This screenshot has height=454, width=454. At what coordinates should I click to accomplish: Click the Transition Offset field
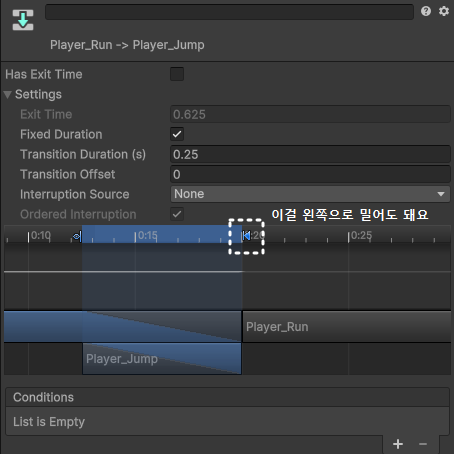tap(310, 174)
